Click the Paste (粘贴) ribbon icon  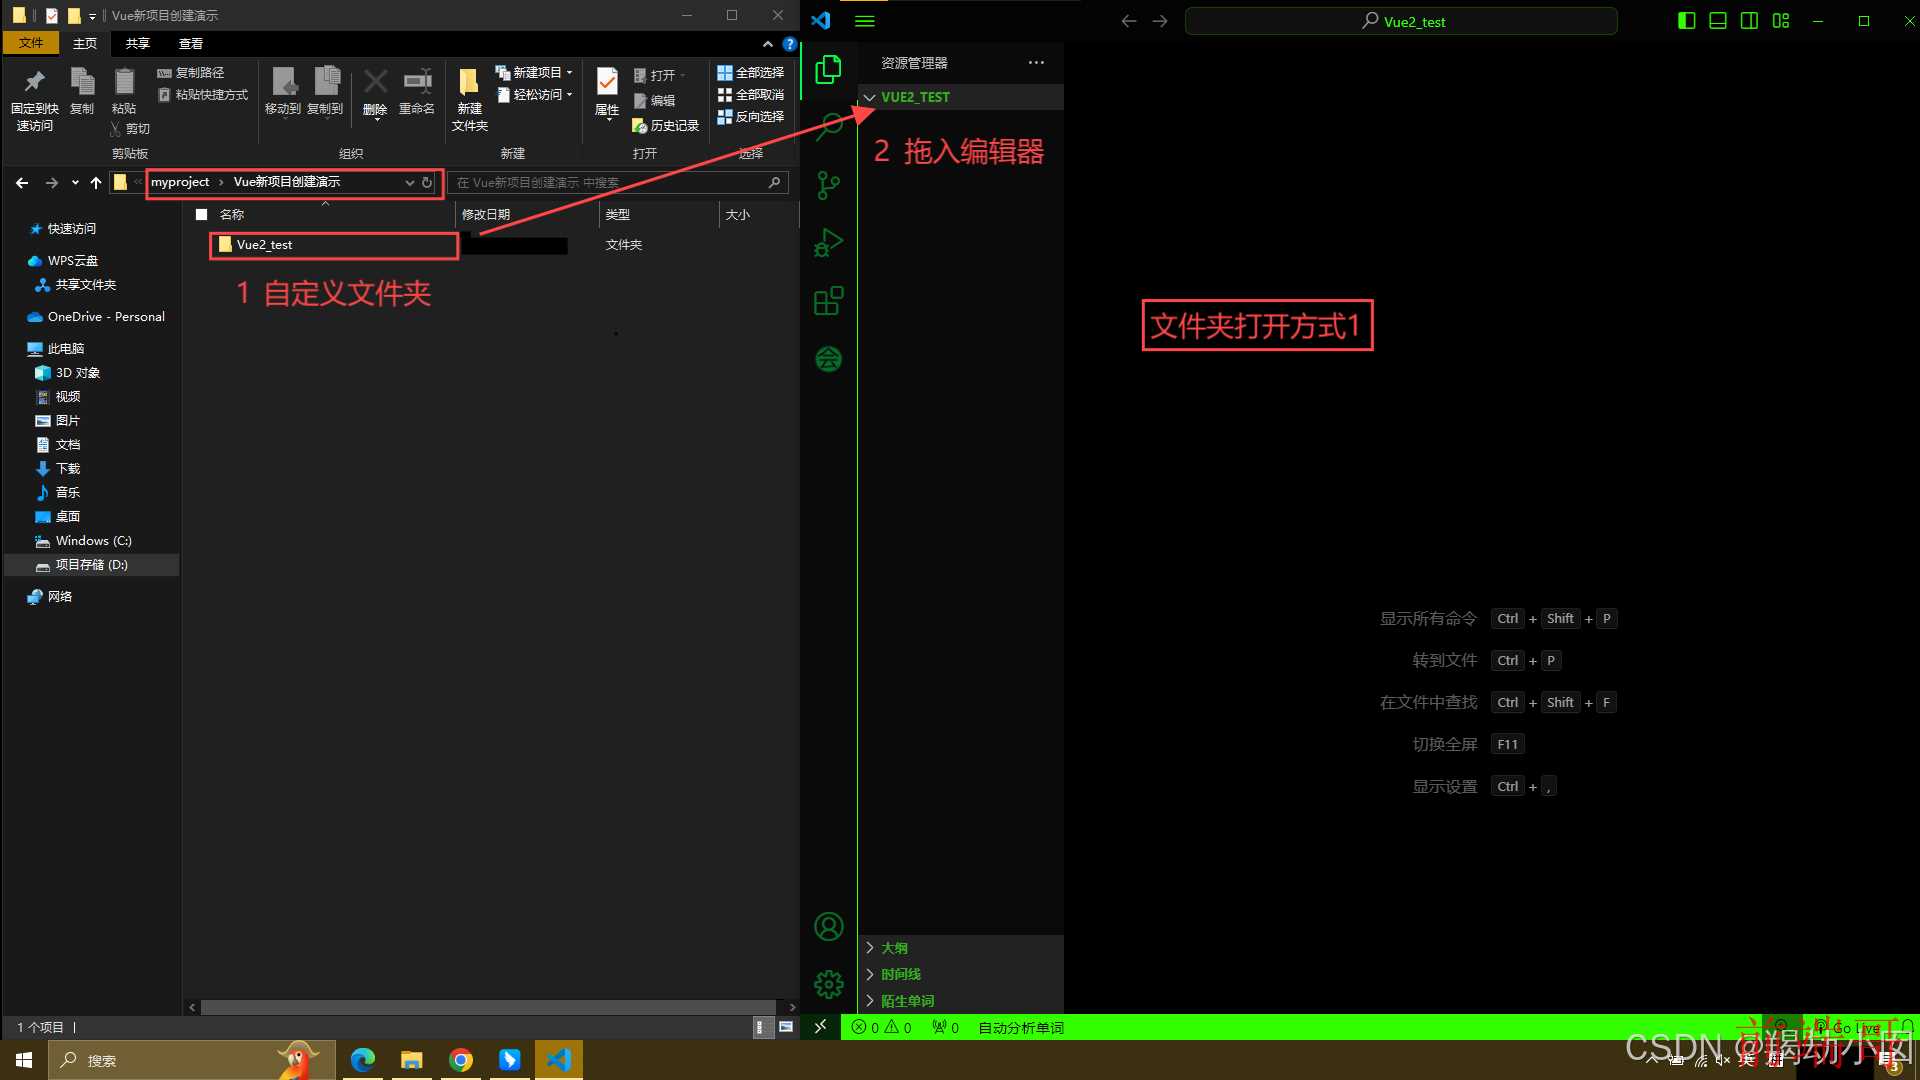[124, 92]
